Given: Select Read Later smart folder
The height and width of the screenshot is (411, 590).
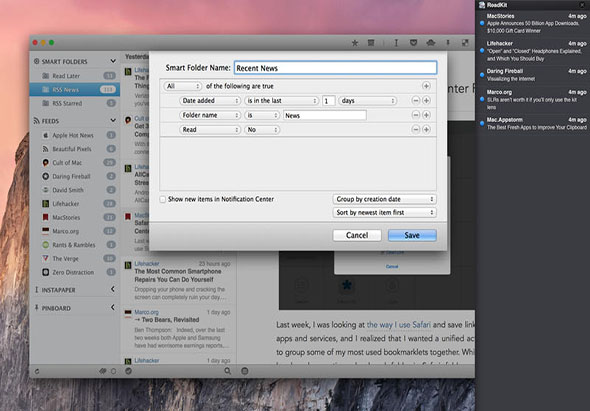Looking at the screenshot, I should click(75, 76).
